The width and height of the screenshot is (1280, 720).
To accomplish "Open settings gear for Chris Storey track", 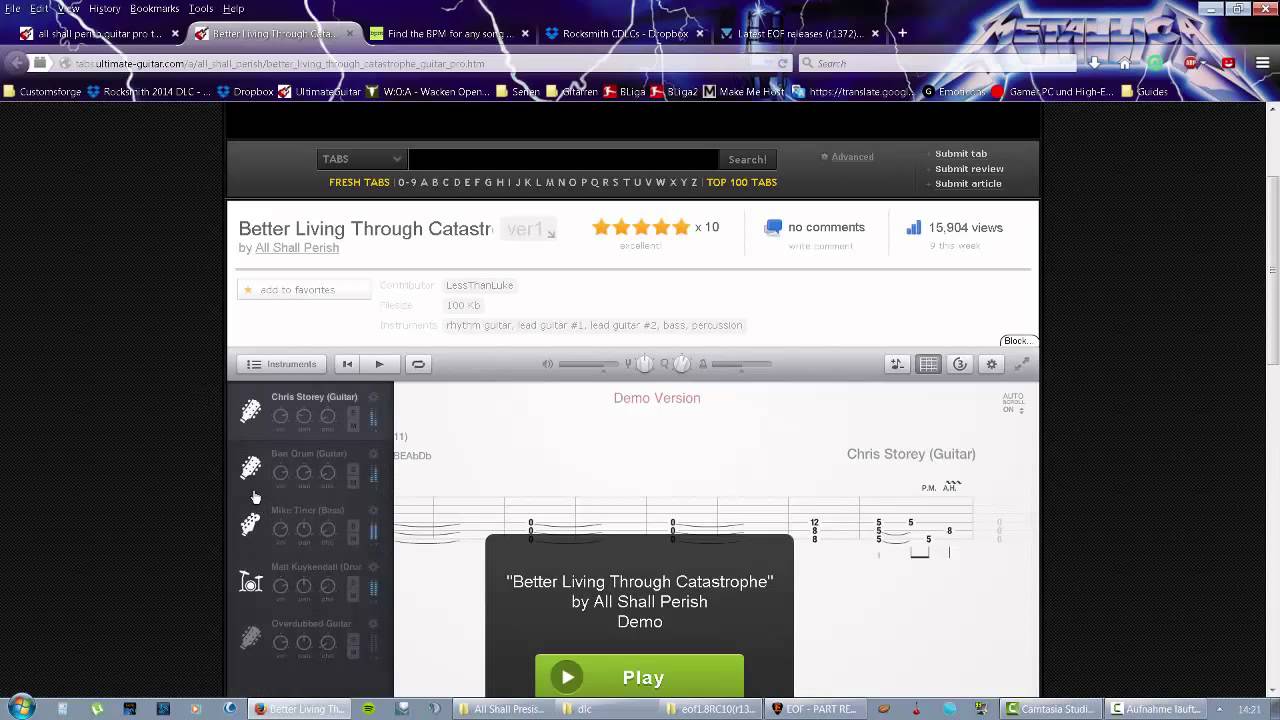I will coord(373,397).
